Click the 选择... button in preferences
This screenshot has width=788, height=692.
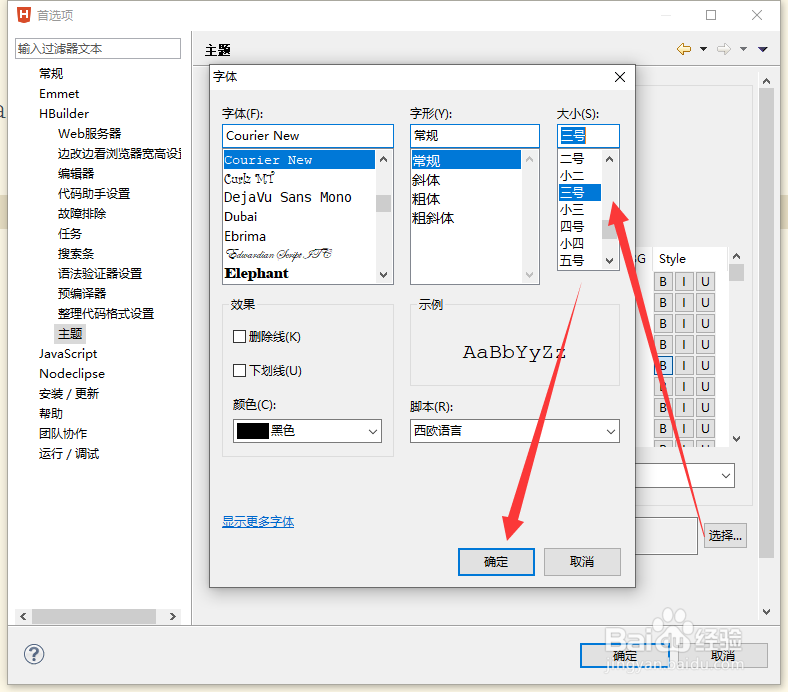725,535
